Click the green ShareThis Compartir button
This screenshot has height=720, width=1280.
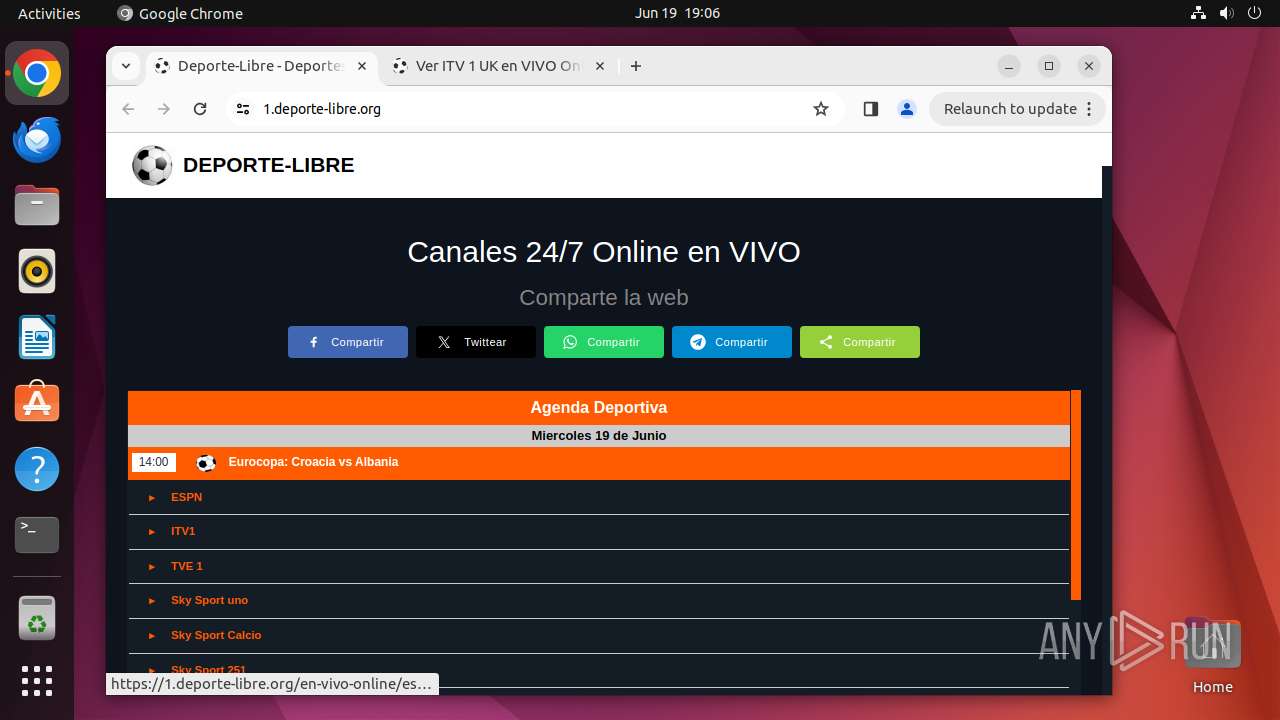(860, 342)
